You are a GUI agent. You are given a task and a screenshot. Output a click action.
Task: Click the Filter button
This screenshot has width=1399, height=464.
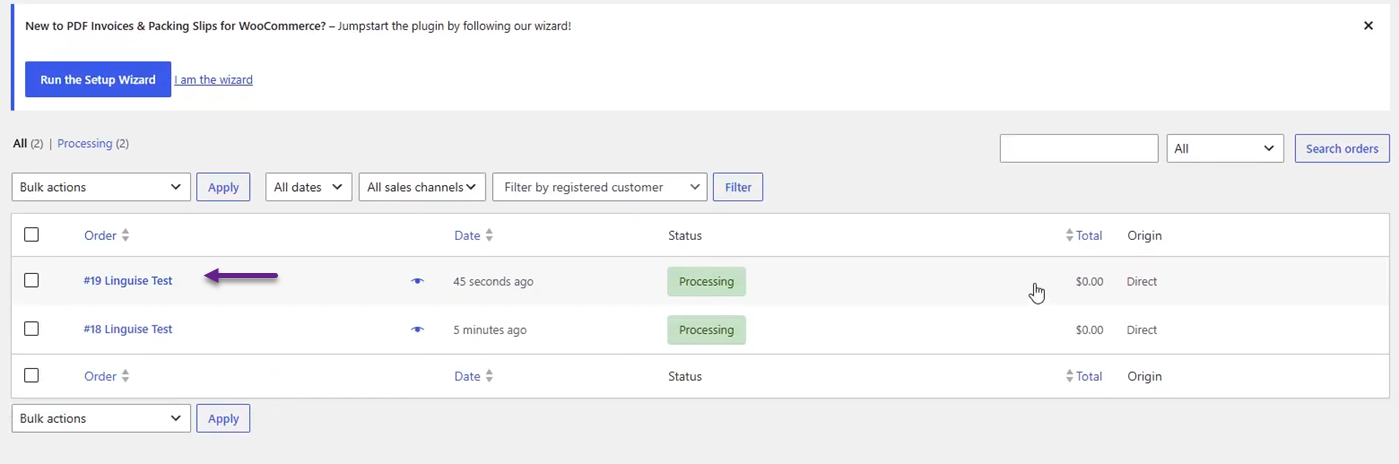(x=738, y=187)
